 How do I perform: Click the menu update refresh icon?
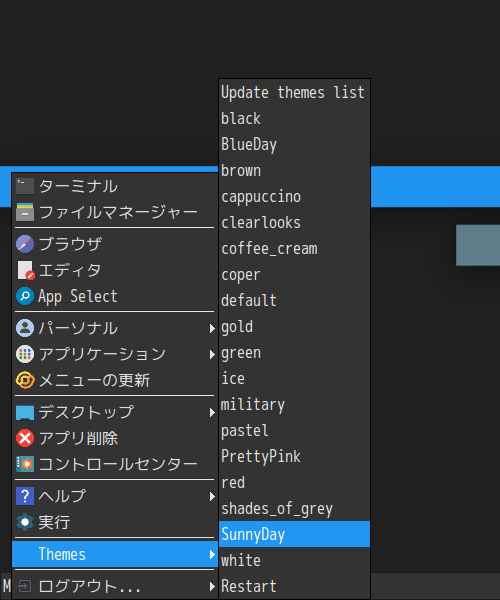coord(25,380)
